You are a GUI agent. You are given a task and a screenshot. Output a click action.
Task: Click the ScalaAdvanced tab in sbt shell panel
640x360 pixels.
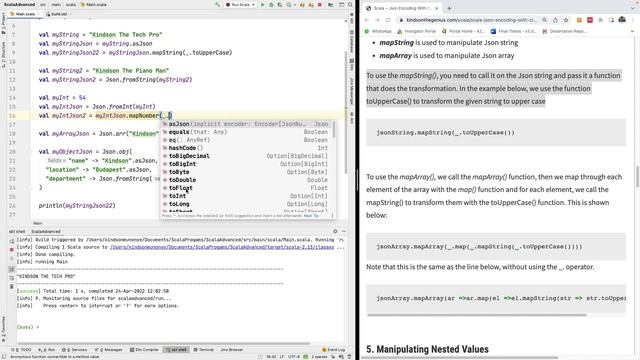tap(46, 231)
